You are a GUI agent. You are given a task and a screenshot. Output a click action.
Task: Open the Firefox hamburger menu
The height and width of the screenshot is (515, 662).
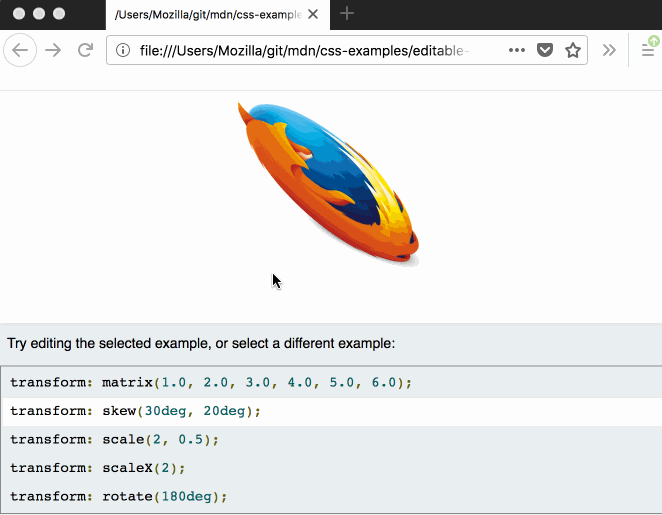coord(648,50)
